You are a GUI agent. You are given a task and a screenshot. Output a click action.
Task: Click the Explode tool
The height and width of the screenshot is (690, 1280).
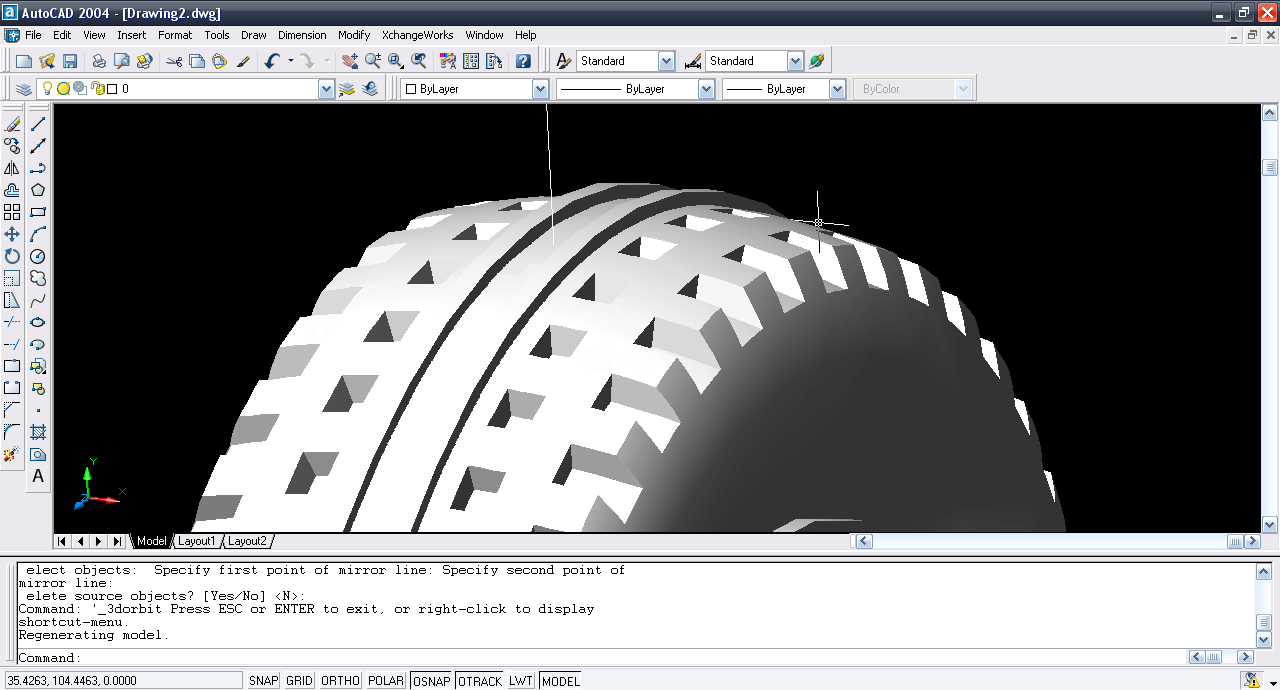(x=12, y=454)
